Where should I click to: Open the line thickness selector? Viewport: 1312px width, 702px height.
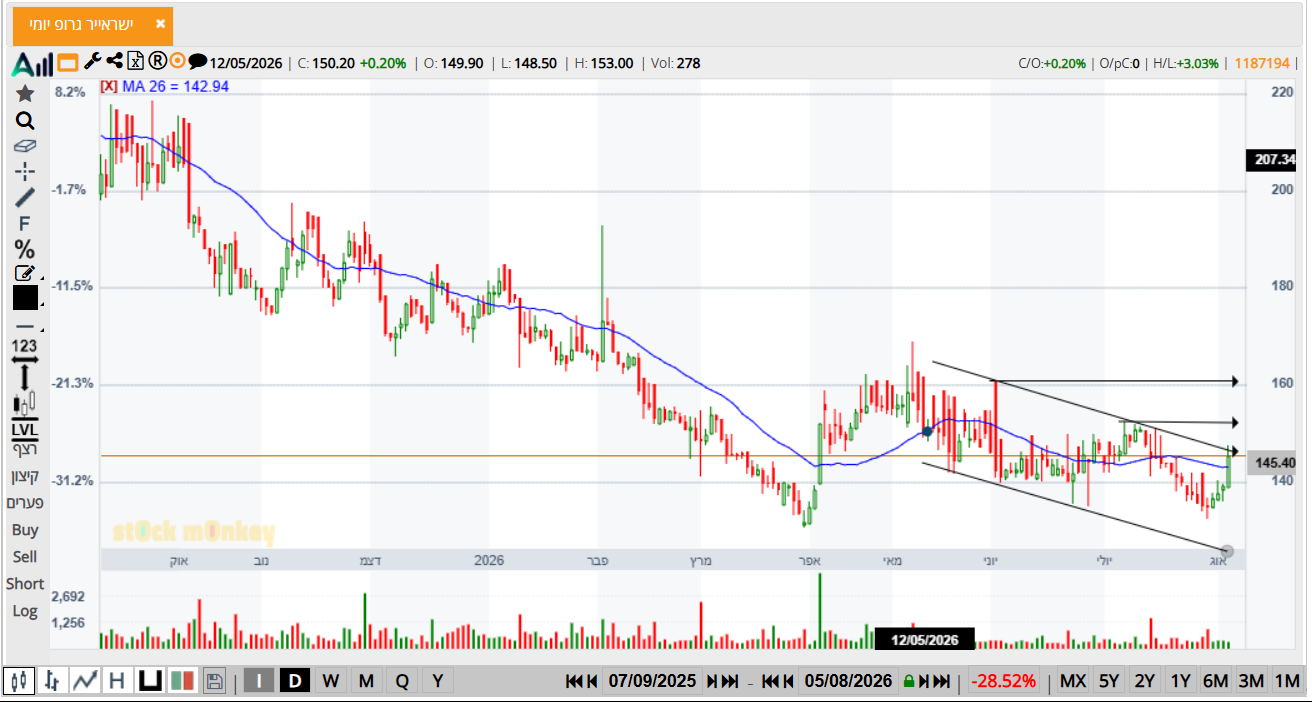tap(25, 326)
